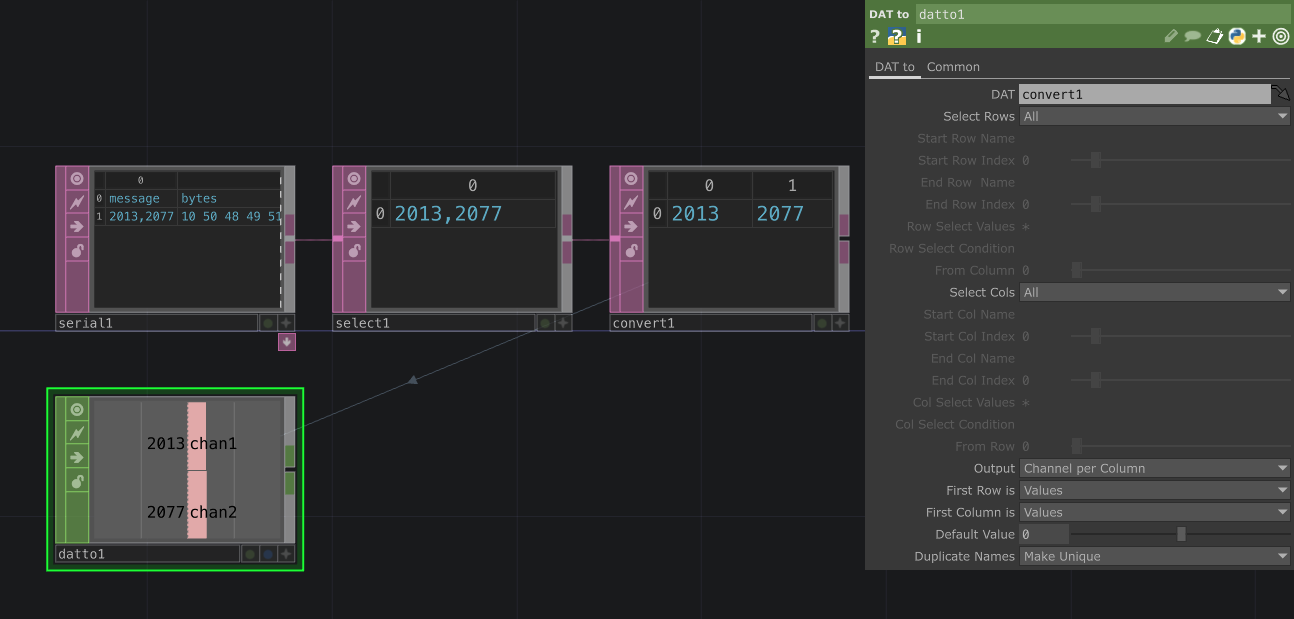This screenshot has width=1294, height=619.
Task: Open the Duplicate Names dropdown
Action: 1155,557
